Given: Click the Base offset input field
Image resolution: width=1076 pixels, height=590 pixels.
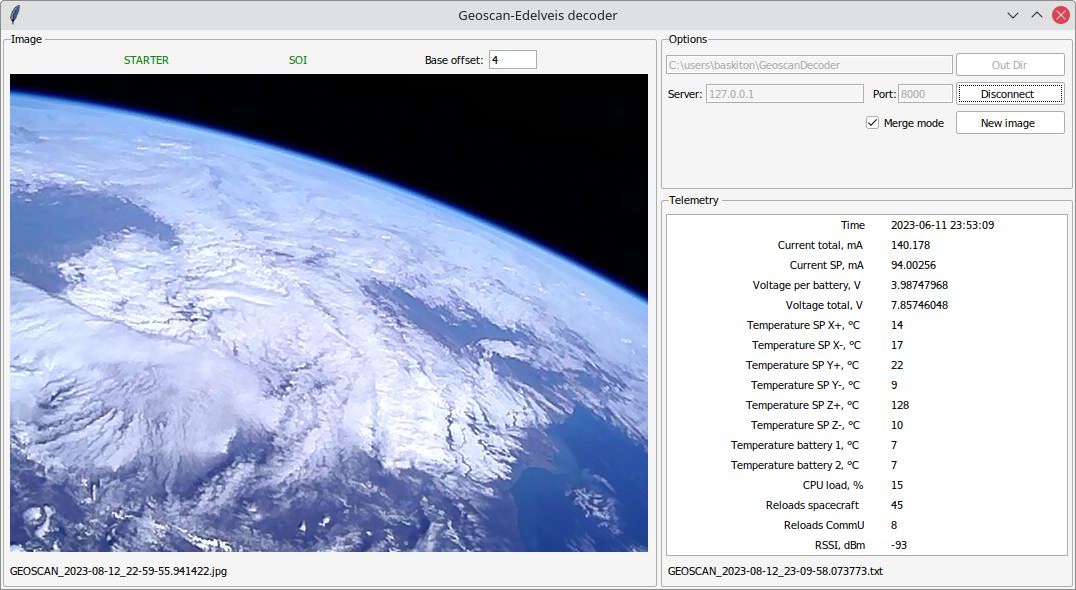Looking at the screenshot, I should point(513,60).
